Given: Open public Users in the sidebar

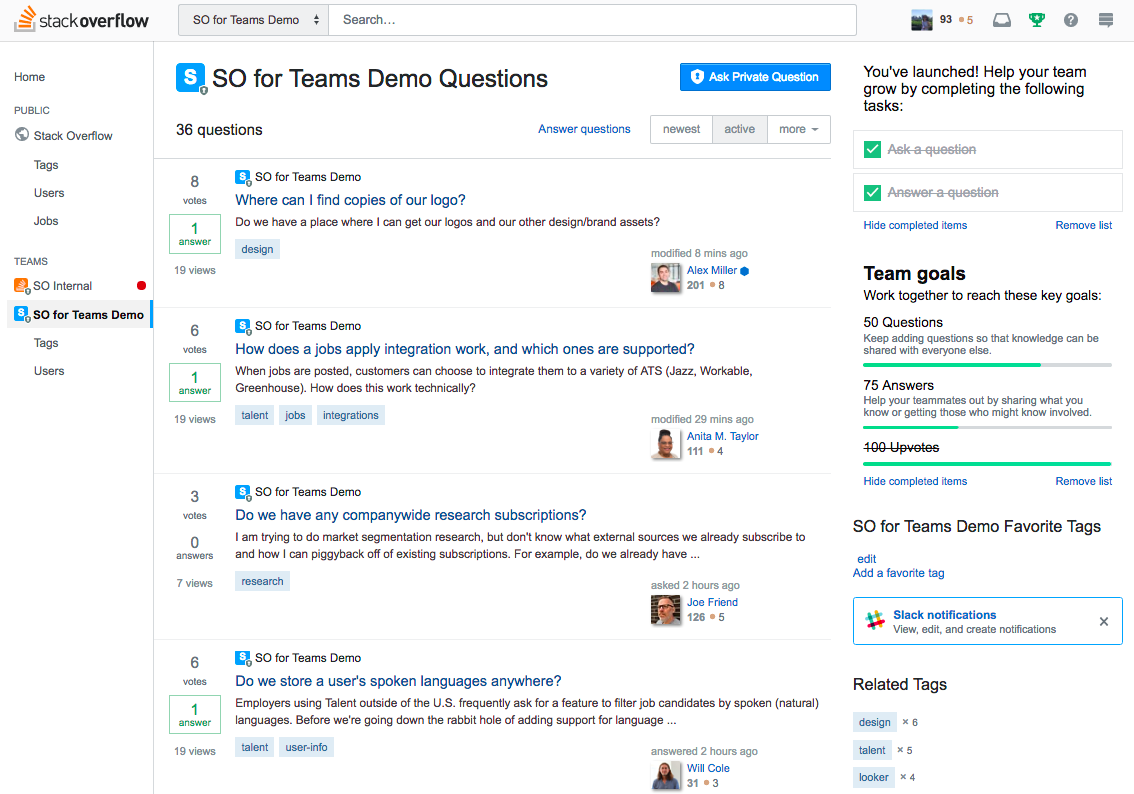Looking at the screenshot, I should (x=48, y=192).
